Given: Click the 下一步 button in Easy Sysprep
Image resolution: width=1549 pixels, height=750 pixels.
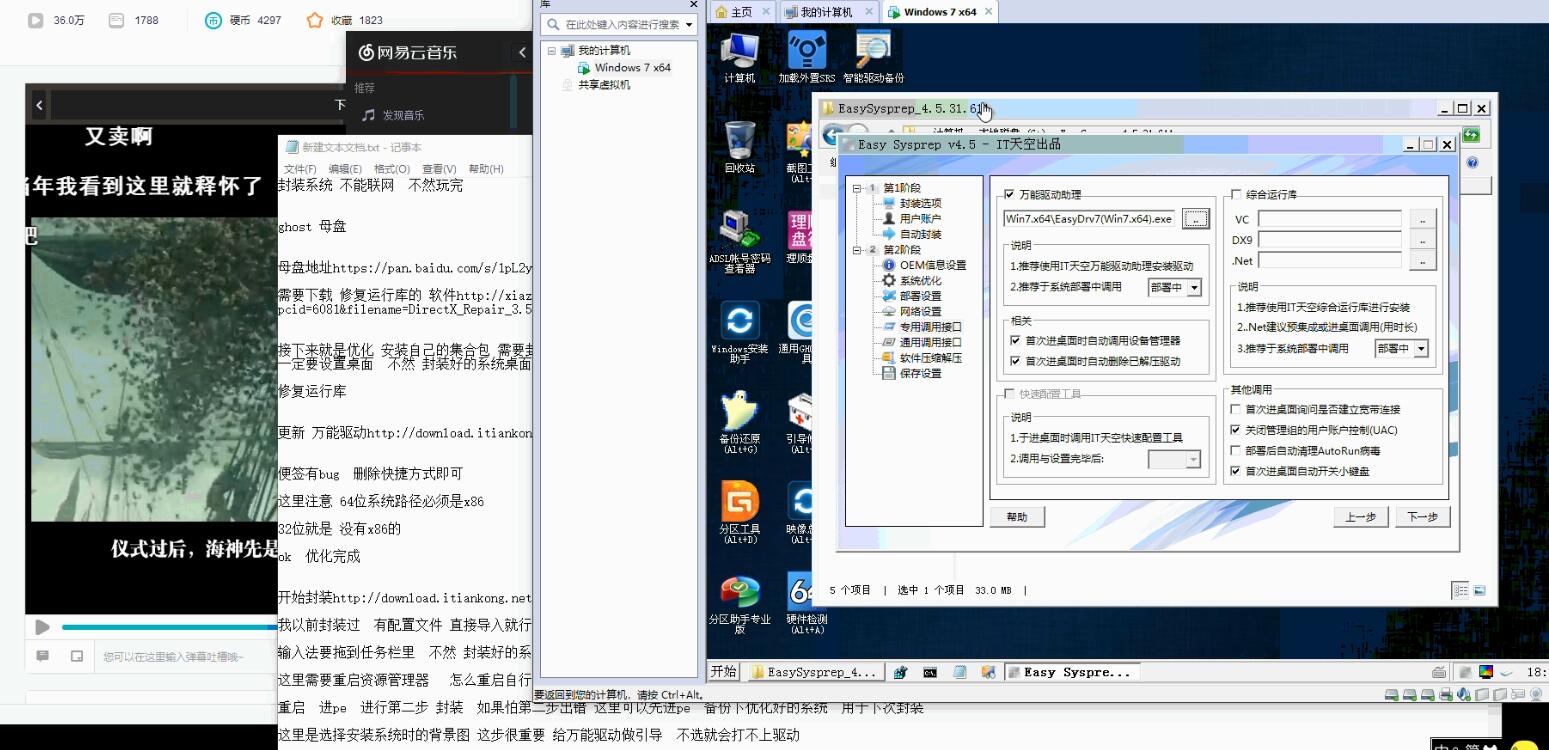Looking at the screenshot, I should point(1421,517).
